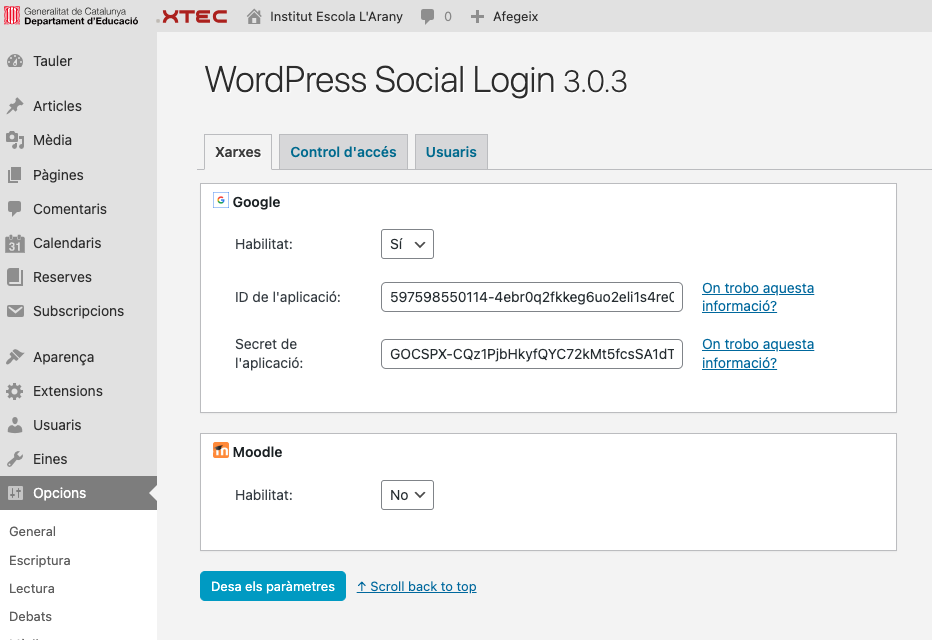The width and height of the screenshot is (932, 640).
Task: Select the Pàgines icon in sidebar
Action: pos(15,175)
